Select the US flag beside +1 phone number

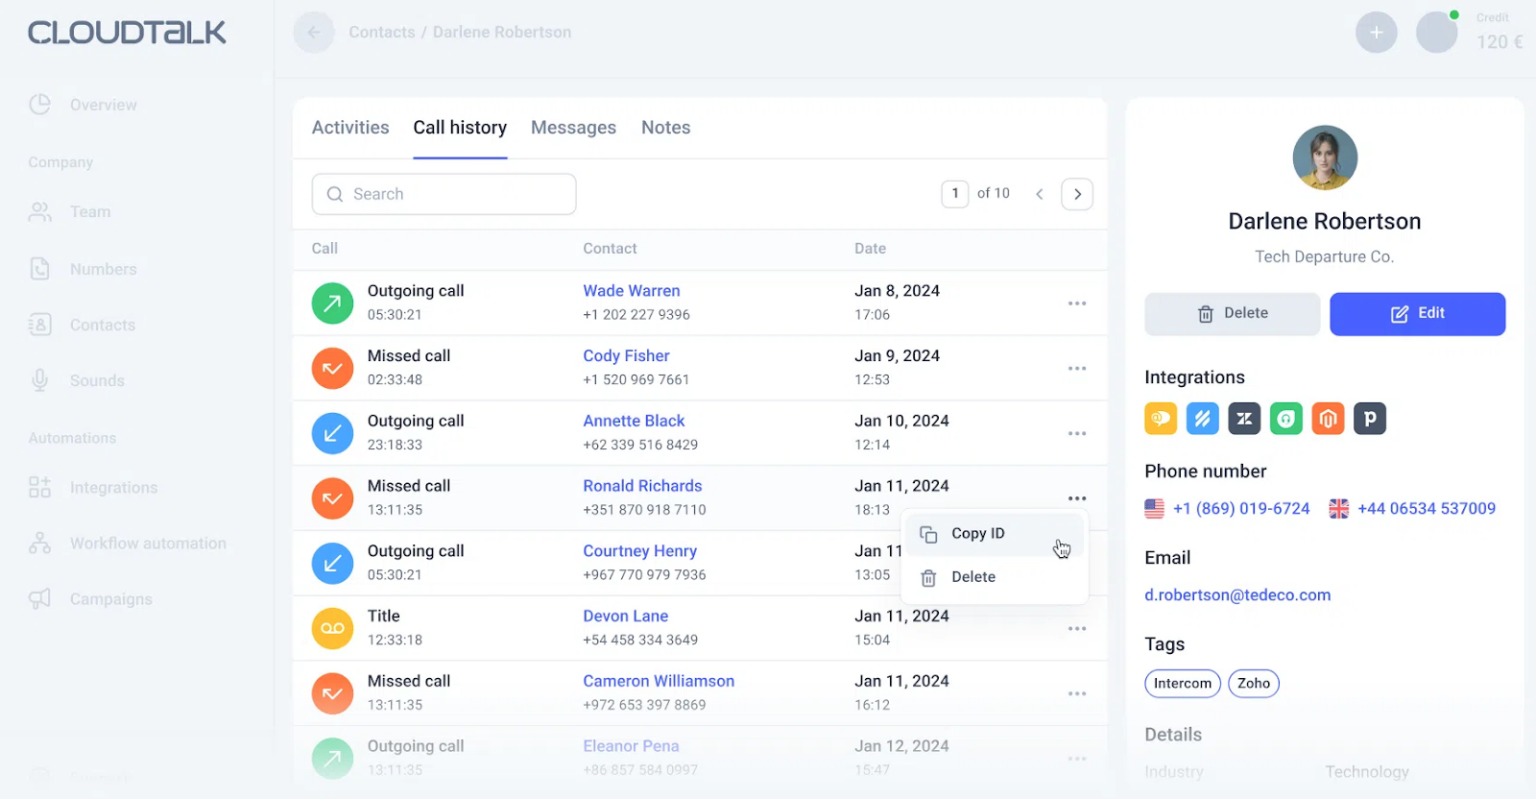click(1154, 508)
